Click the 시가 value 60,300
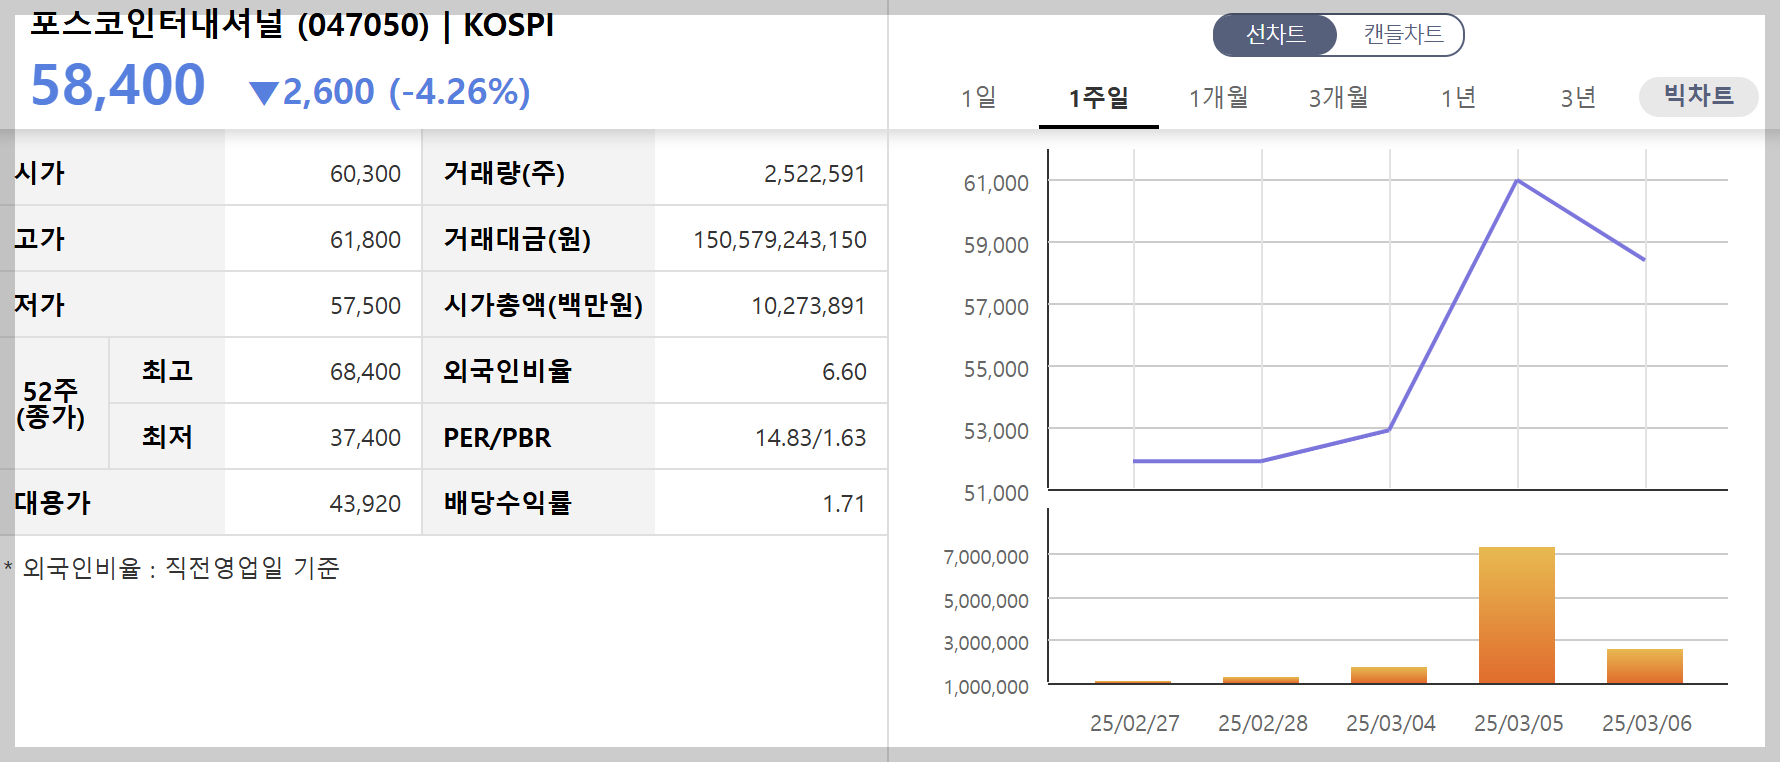This screenshot has height=762, width=1780. (x=365, y=174)
